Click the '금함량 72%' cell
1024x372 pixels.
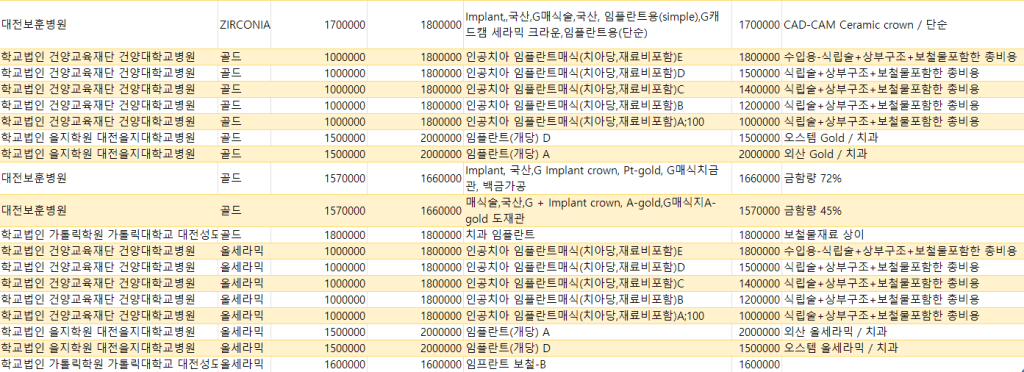coord(902,178)
